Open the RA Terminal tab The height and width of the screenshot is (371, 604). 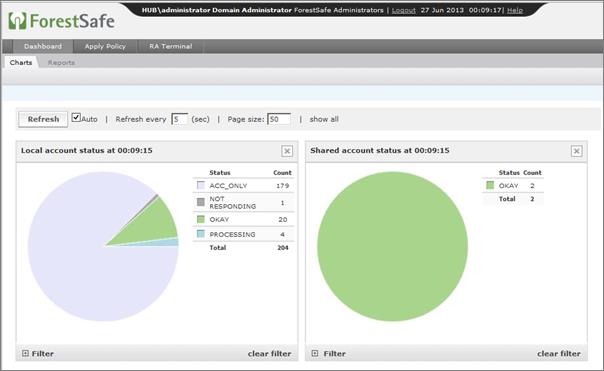tap(171, 46)
